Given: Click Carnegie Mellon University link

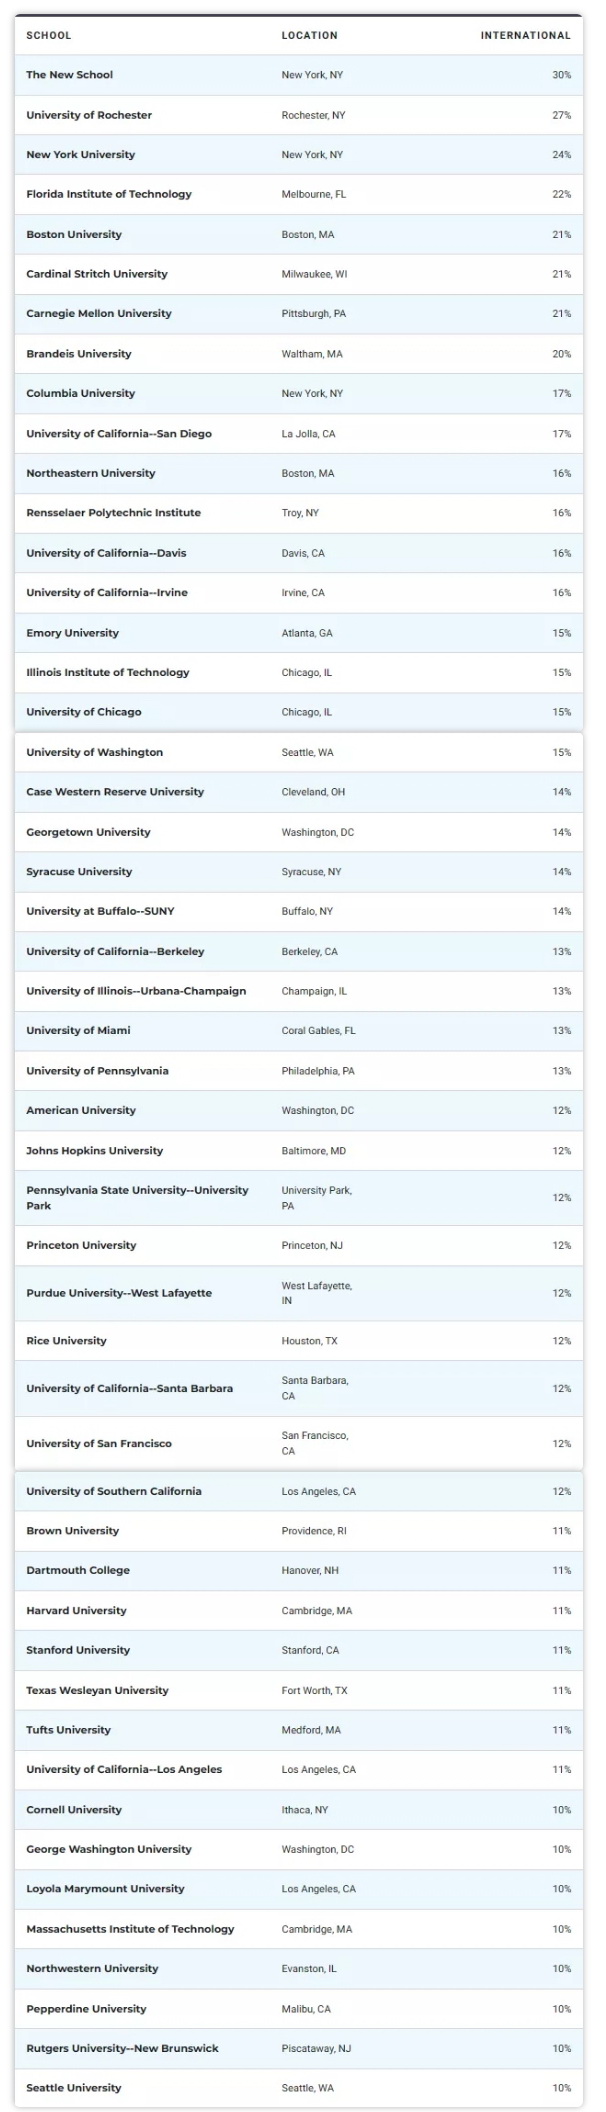Looking at the screenshot, I should coord(98,313).
